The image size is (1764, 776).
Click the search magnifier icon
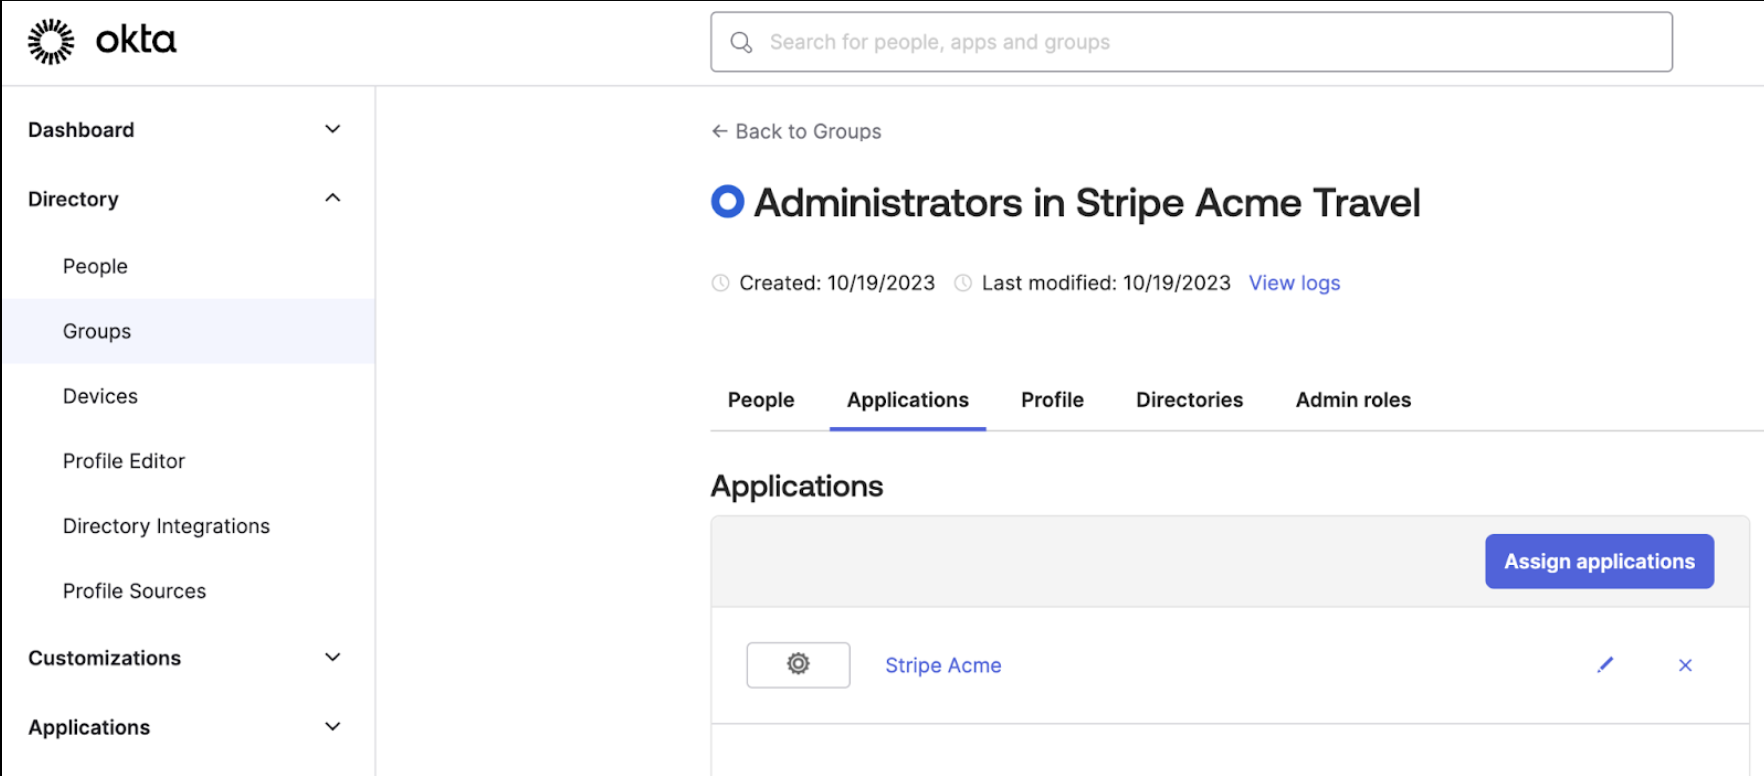(x=741, y=42)
